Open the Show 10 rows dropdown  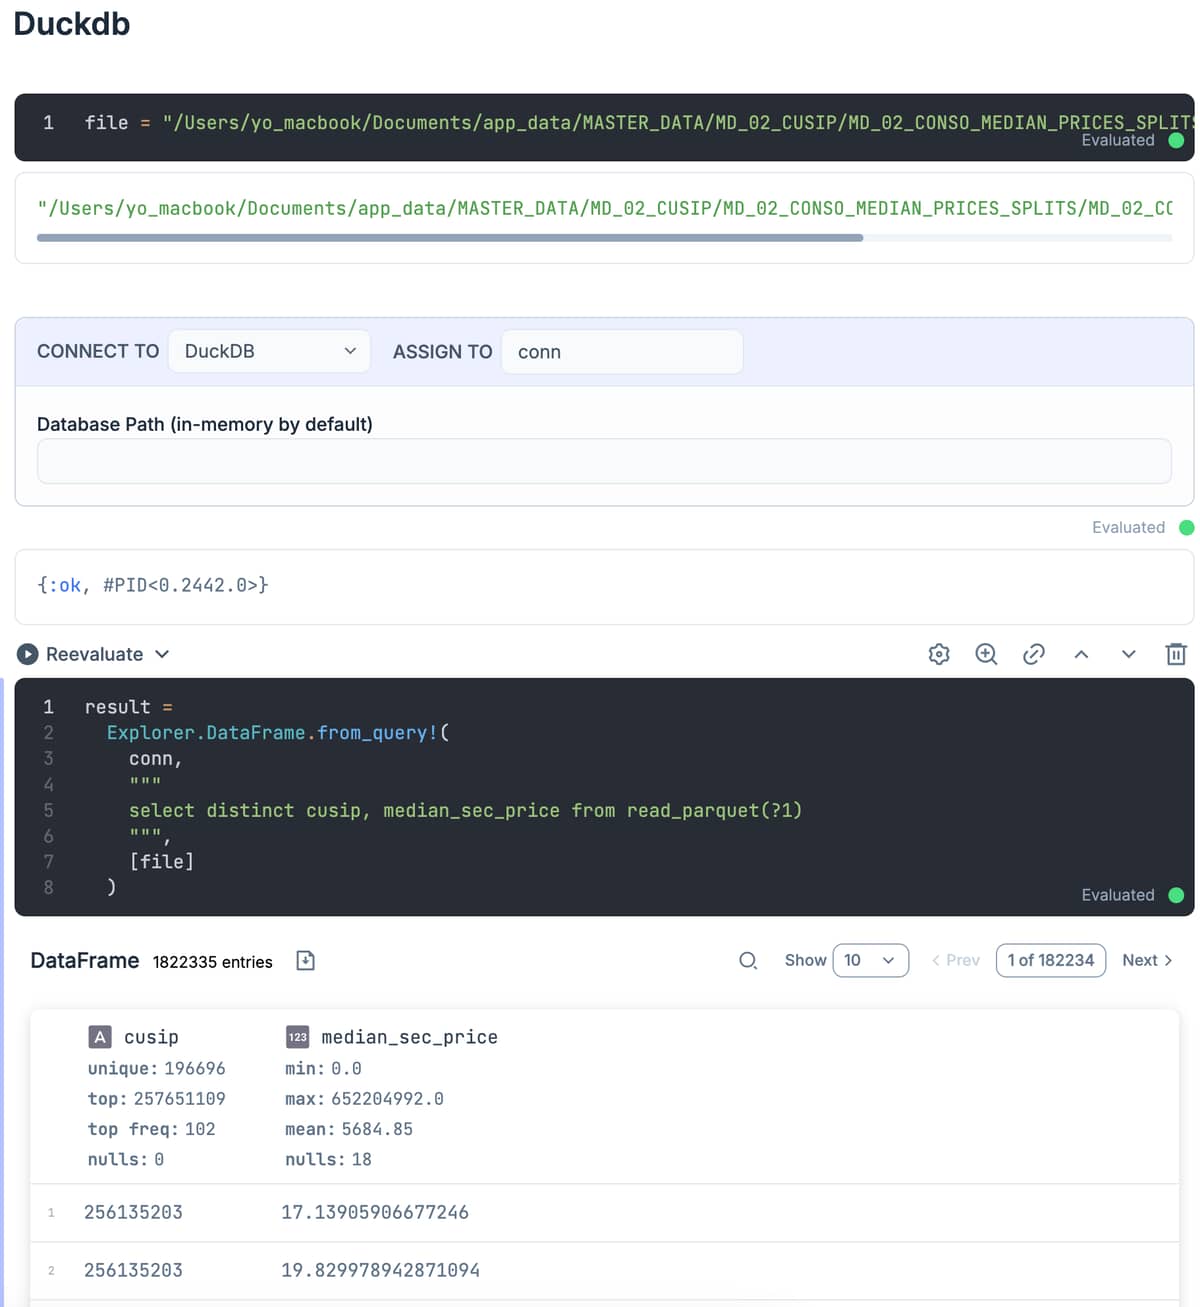870,960
